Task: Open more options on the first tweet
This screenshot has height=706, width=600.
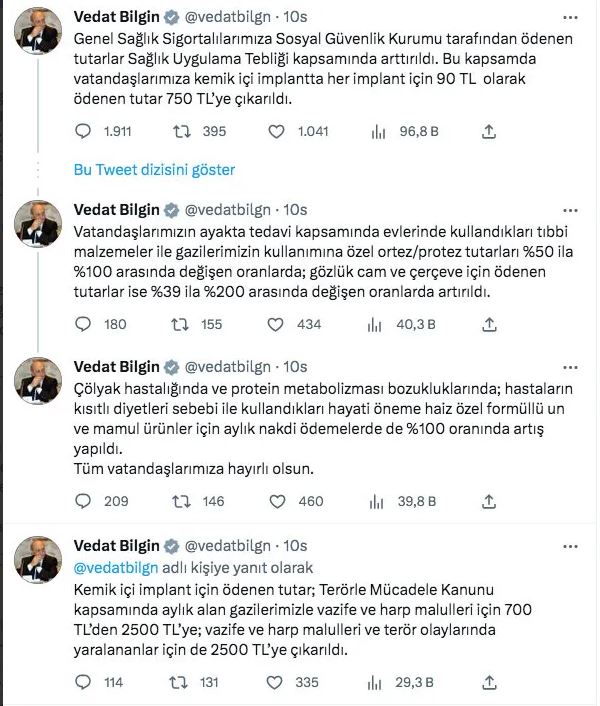Action: click(571, 19)
